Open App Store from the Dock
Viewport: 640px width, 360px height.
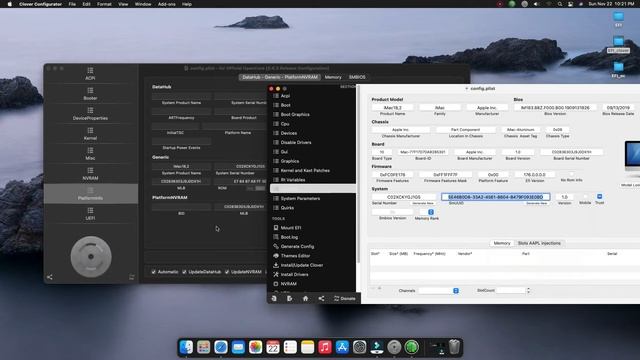pyautogui.click(x=342, y=347)
